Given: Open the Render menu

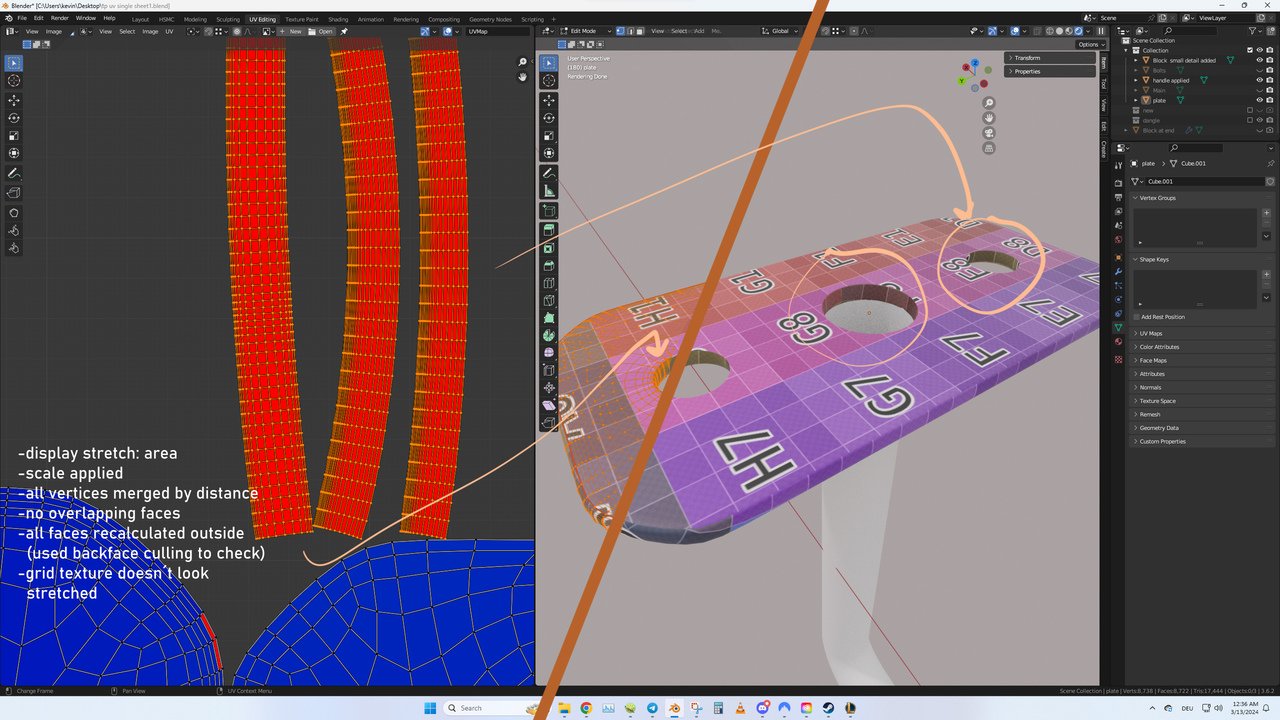Looking at the screenshot, I should click(60, 18).
